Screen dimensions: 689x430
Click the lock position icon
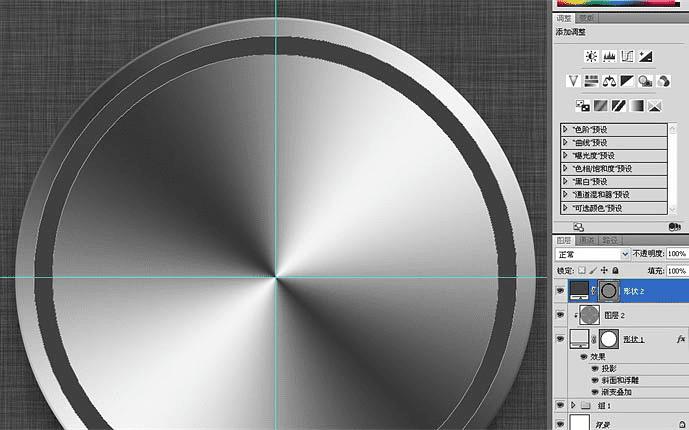coord(604,271)
